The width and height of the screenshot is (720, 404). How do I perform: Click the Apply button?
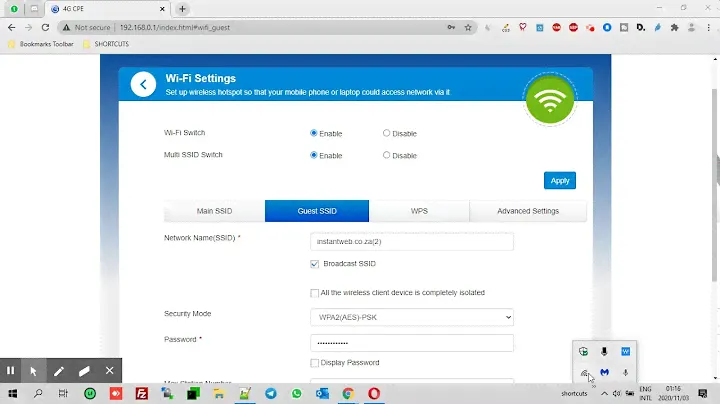(560, 181)
